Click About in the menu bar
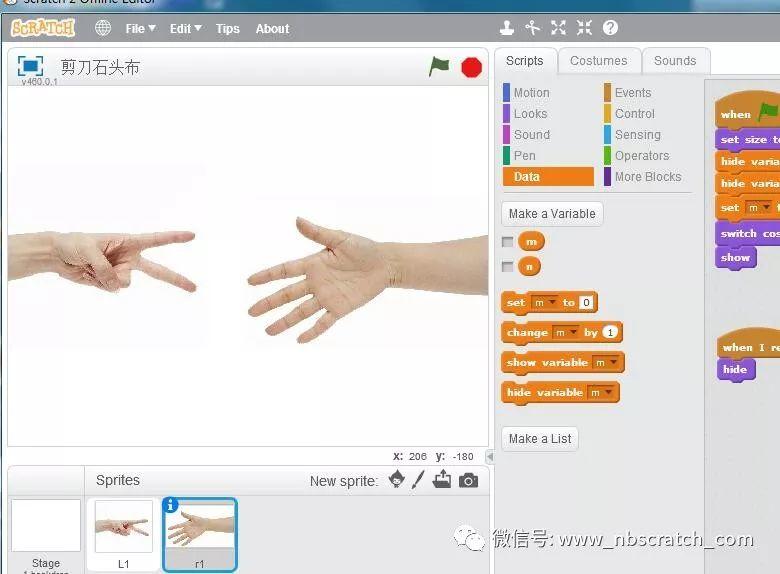780x574 pixels. [x=272, y=29]
